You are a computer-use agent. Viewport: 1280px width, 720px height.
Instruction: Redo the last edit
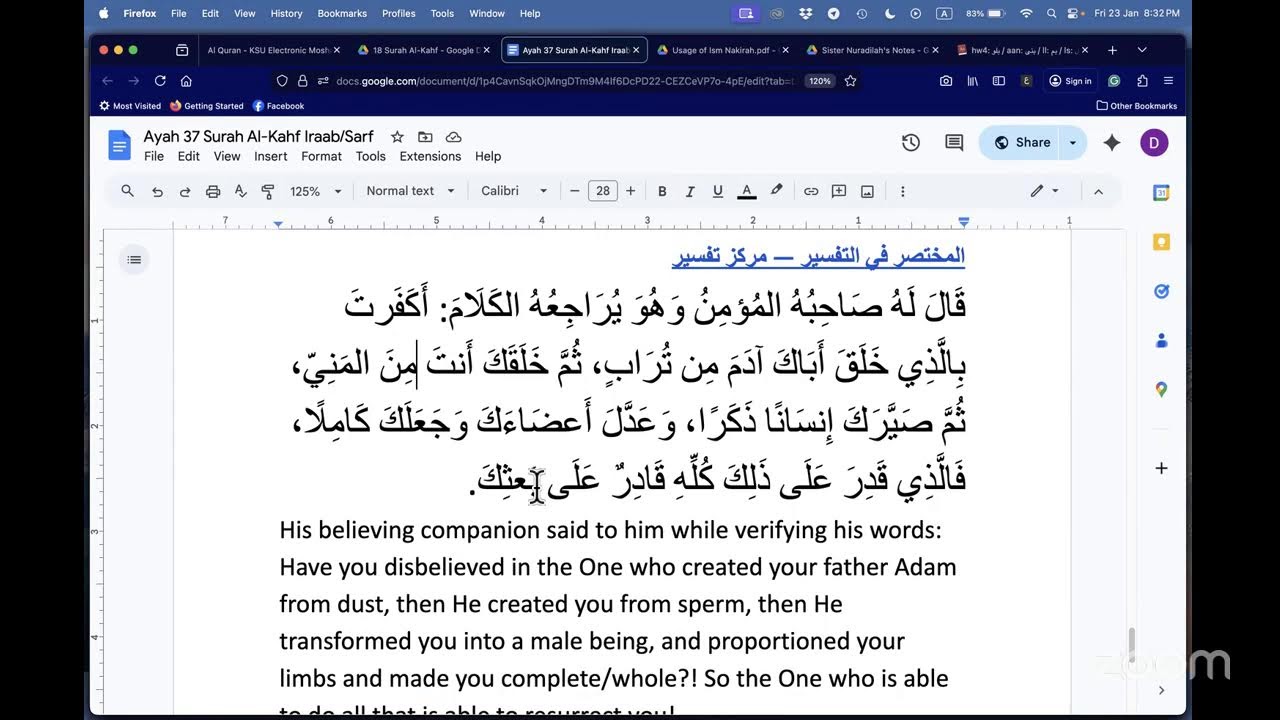coord(185,191)
